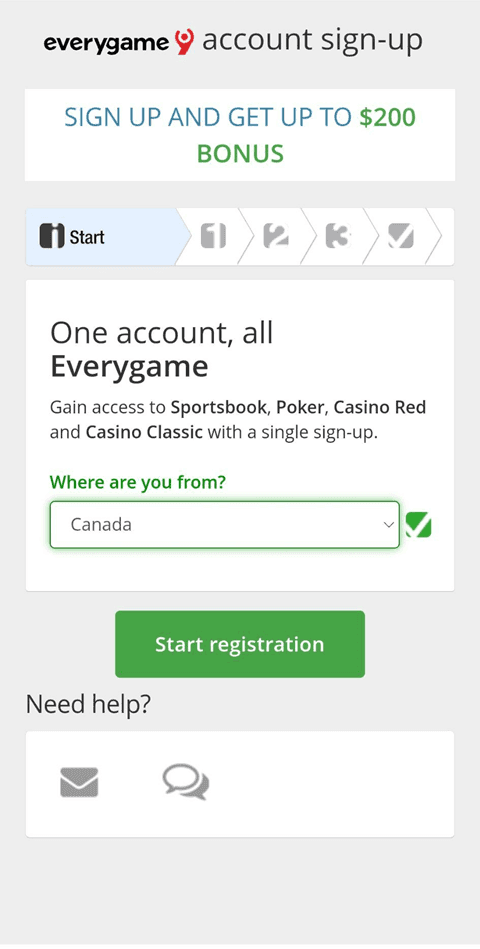The height and width of the screenshot is (949, 480).
Task: Click green validation checkmark beside country
Action: [x=418, y=525]
